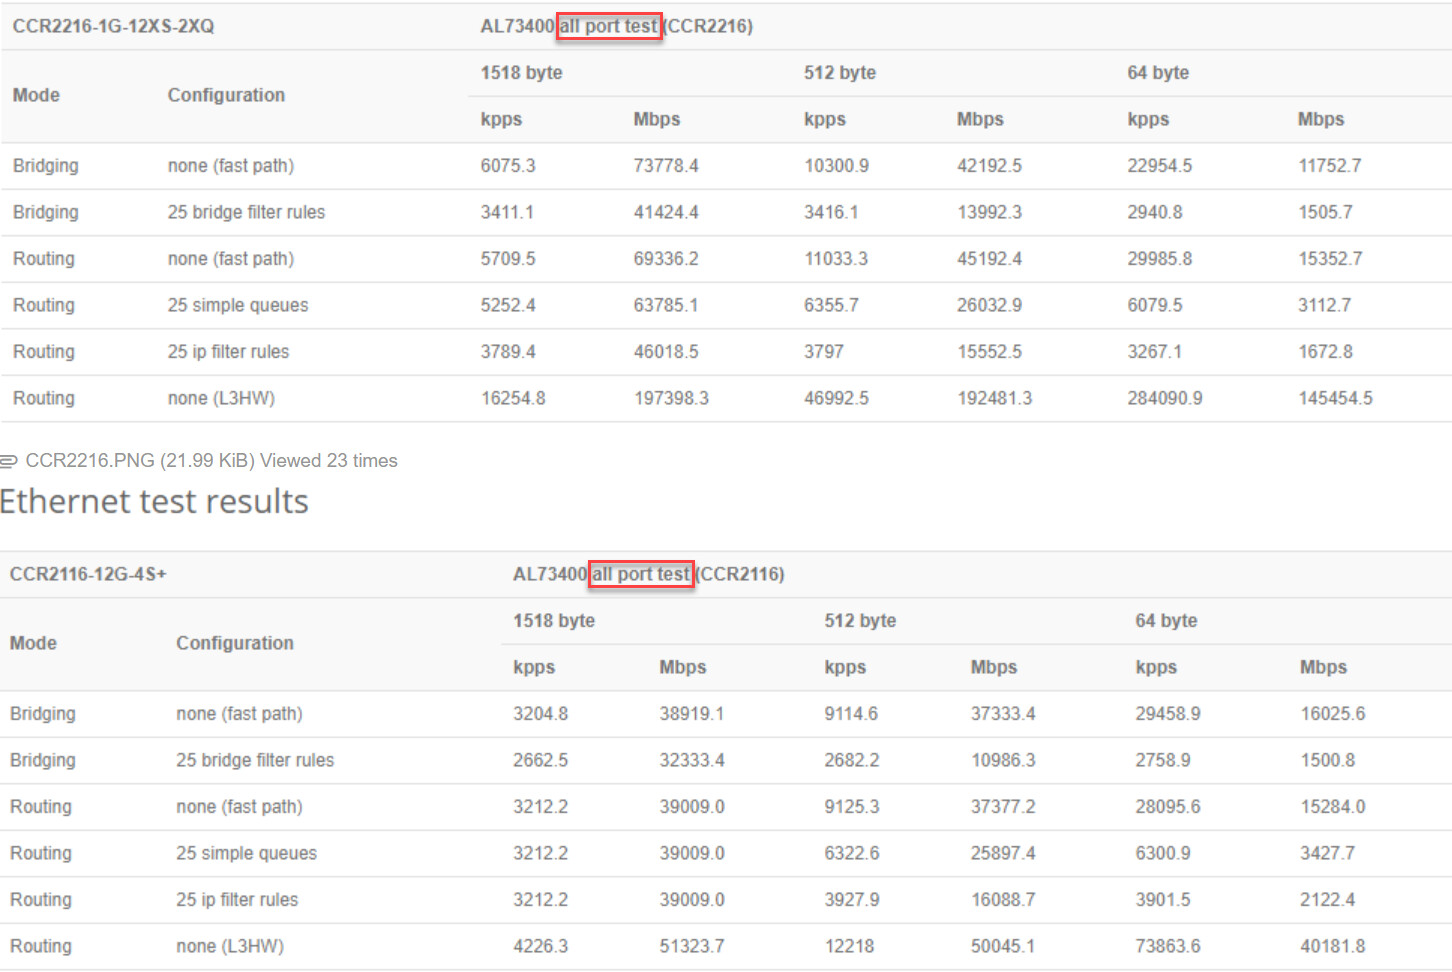Select value 192481.3 in CCR2216 L3HW row
Viewport: 1452px width, 972px height.
coord(994,398)
